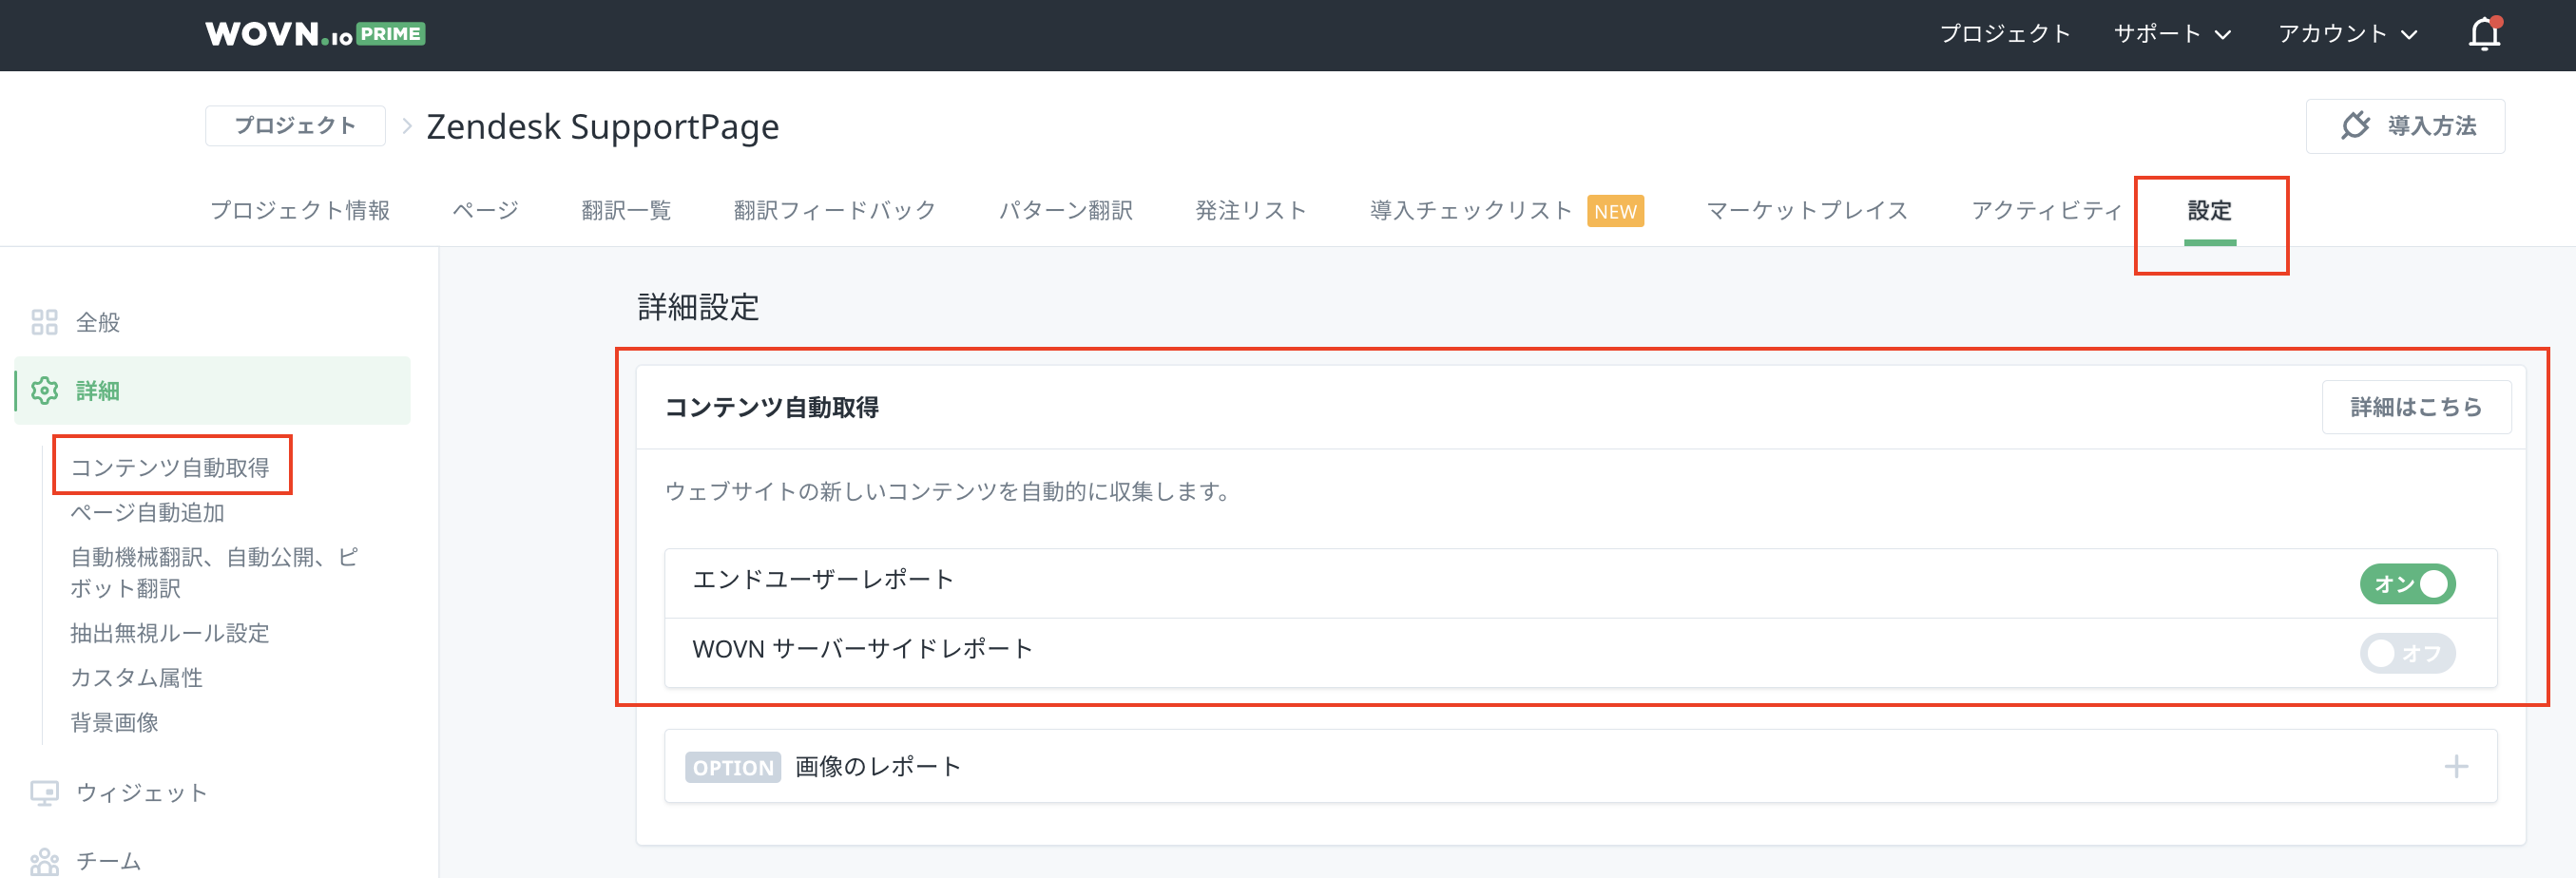Click the プロジェクト breadcrumb button
This screenshot has width=2576, height=878.
[295, 126]
